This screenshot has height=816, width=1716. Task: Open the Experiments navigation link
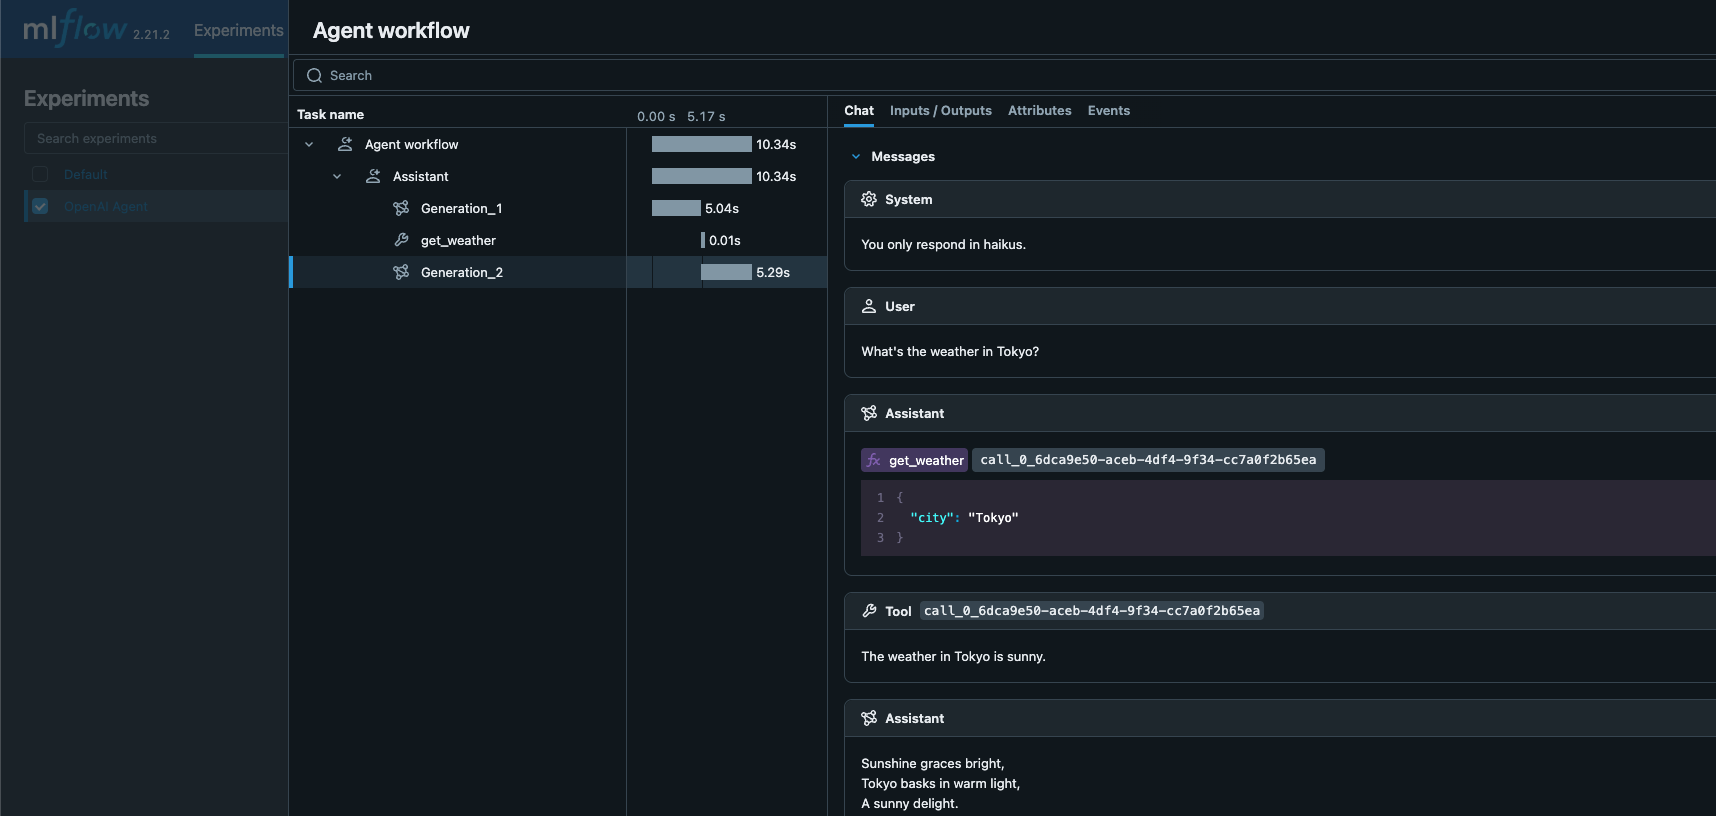click(x=238, y=31)
